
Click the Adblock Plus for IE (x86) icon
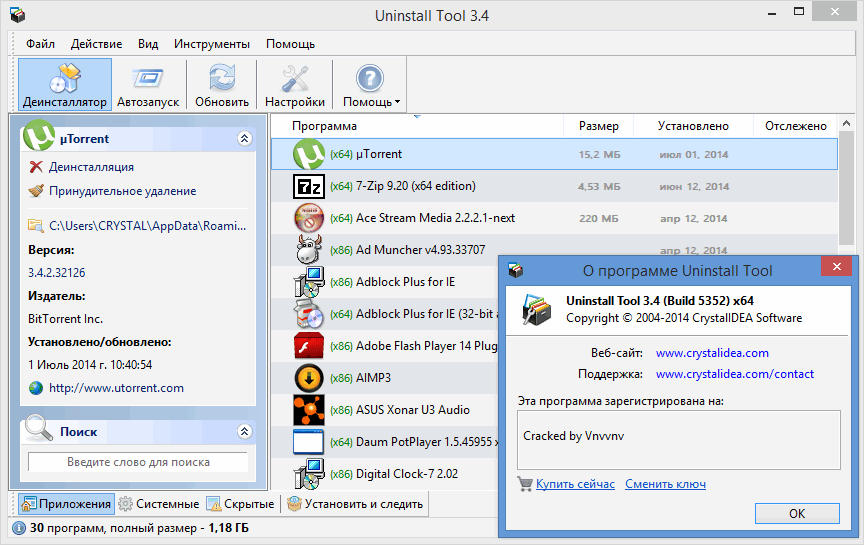pos(309,282)
